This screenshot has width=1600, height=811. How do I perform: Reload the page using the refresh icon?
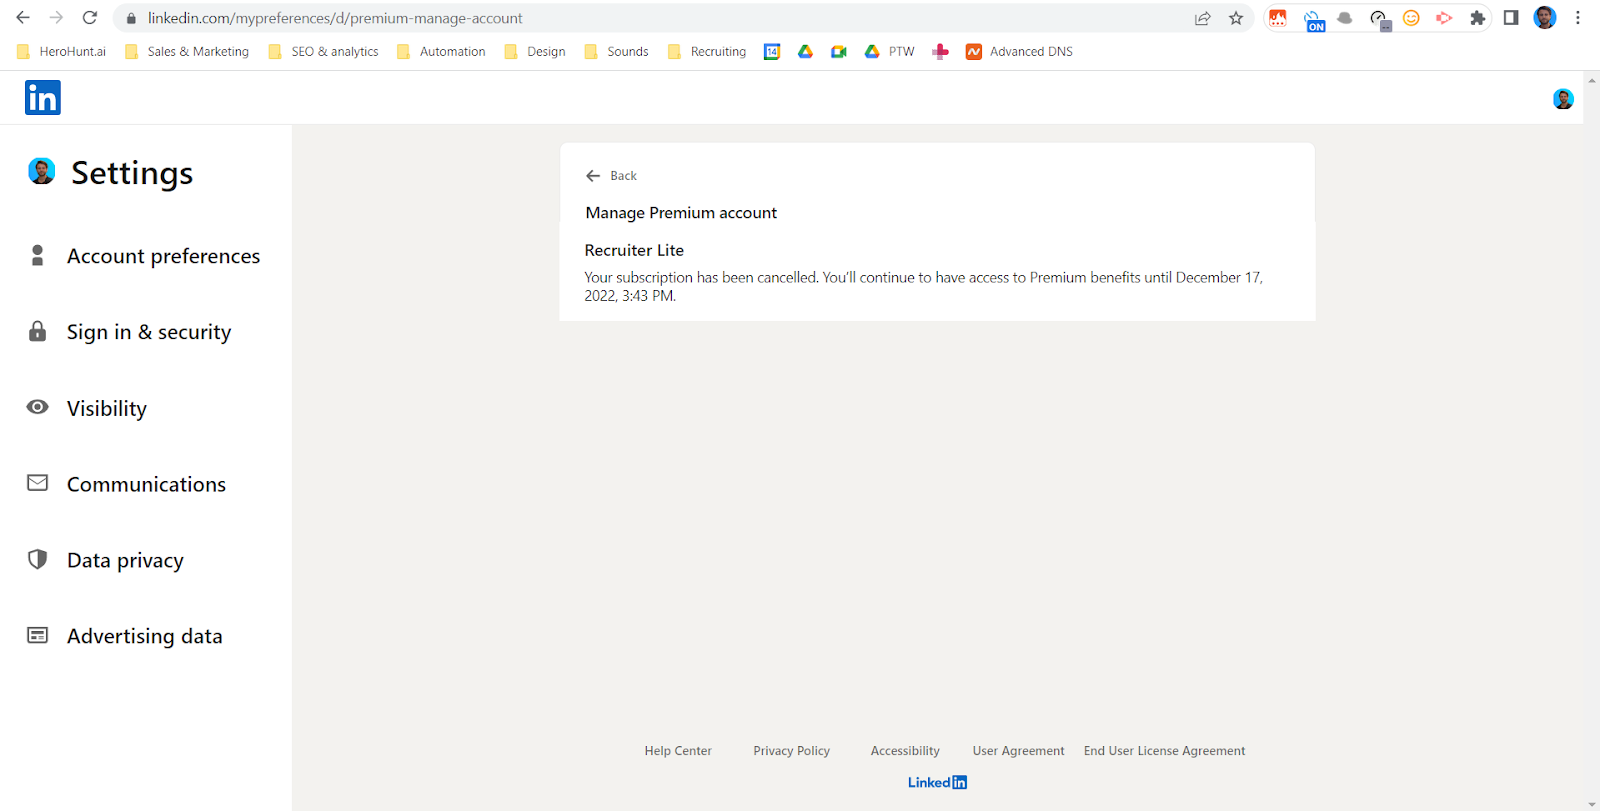(90, 18)
